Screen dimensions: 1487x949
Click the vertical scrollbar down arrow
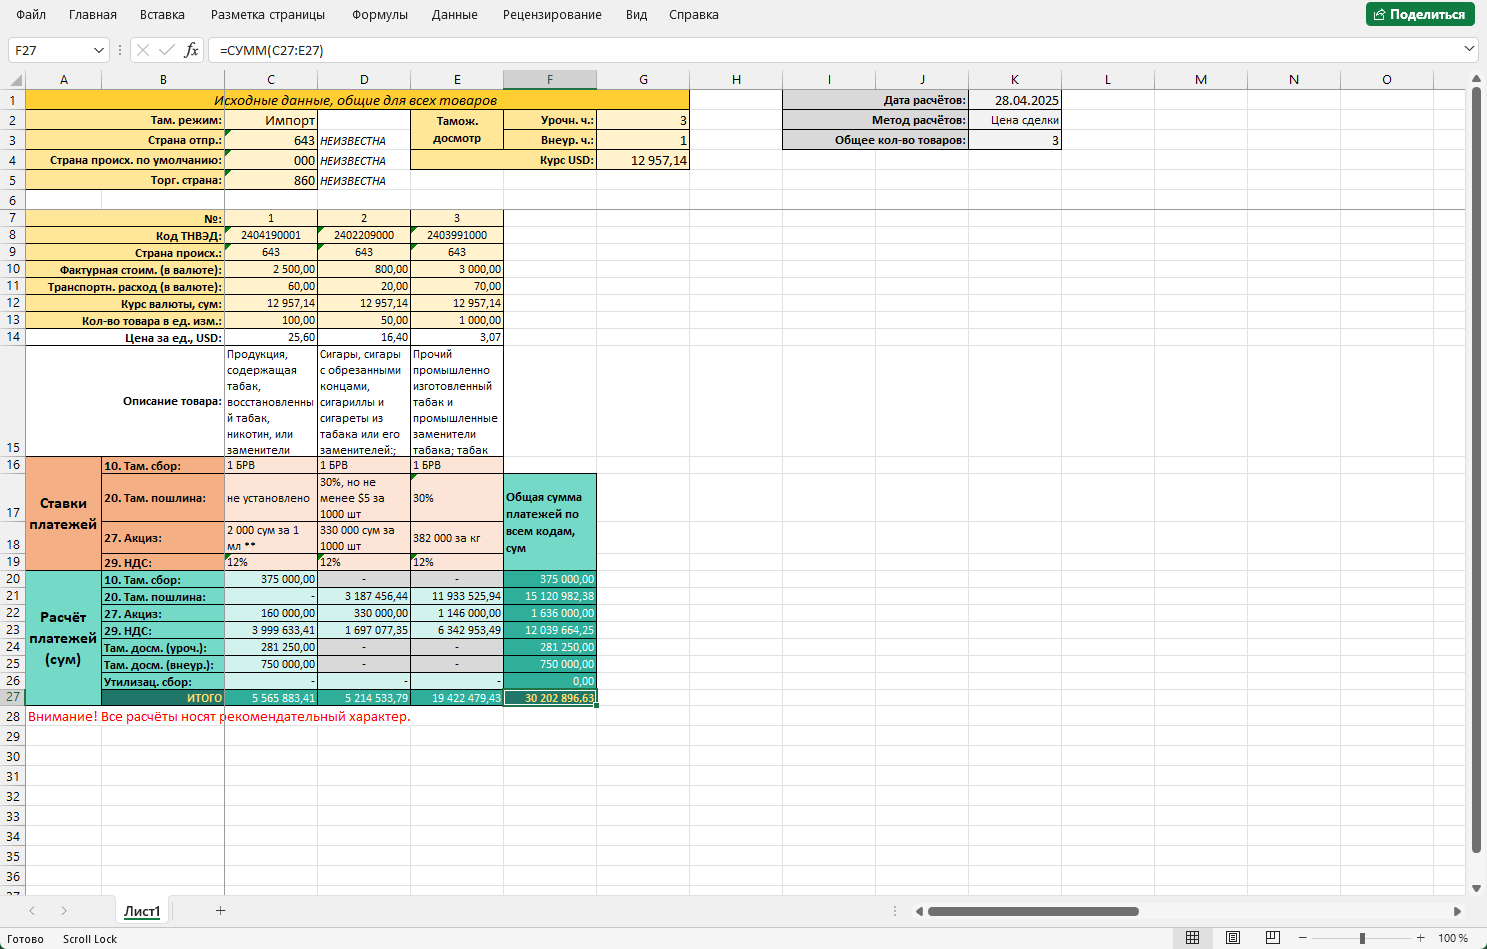(x=1476, y=888)
